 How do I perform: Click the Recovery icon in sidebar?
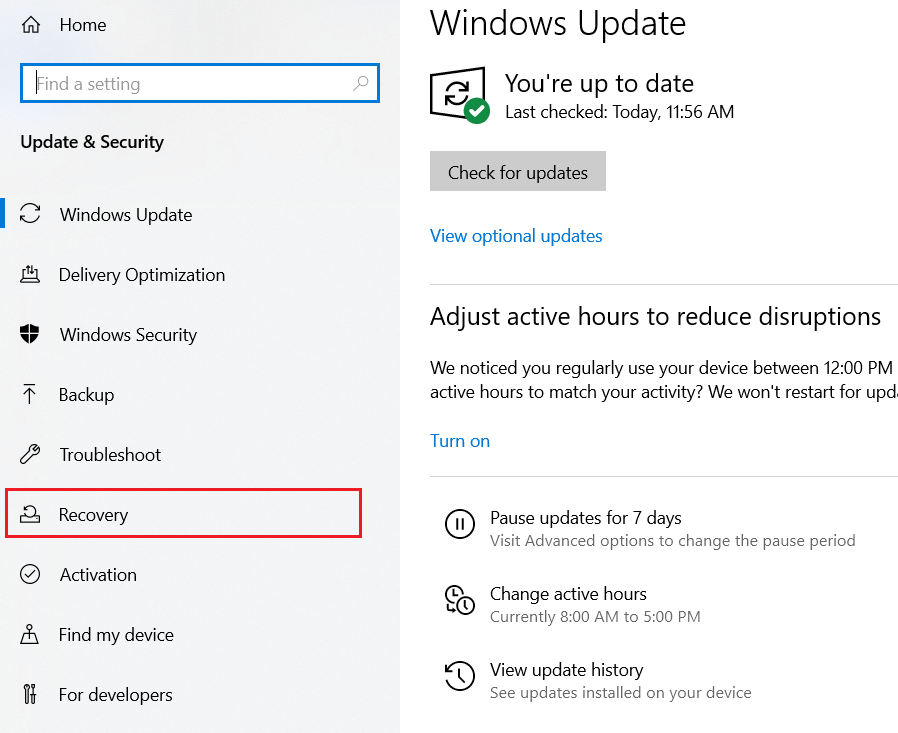pyautogui.click(x=30, y=514)
